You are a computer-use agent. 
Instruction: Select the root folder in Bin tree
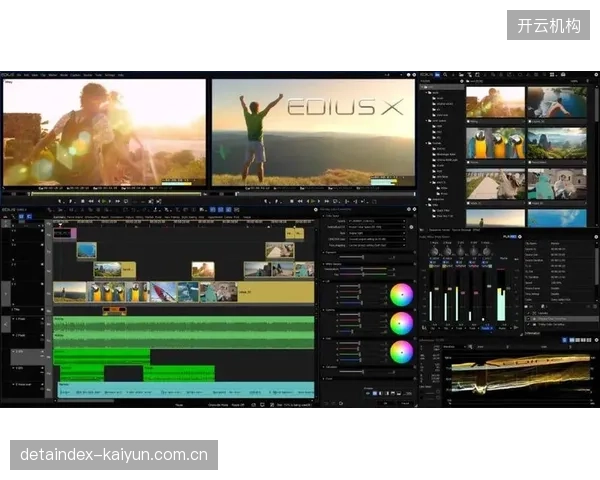click(x=442, y=87)
